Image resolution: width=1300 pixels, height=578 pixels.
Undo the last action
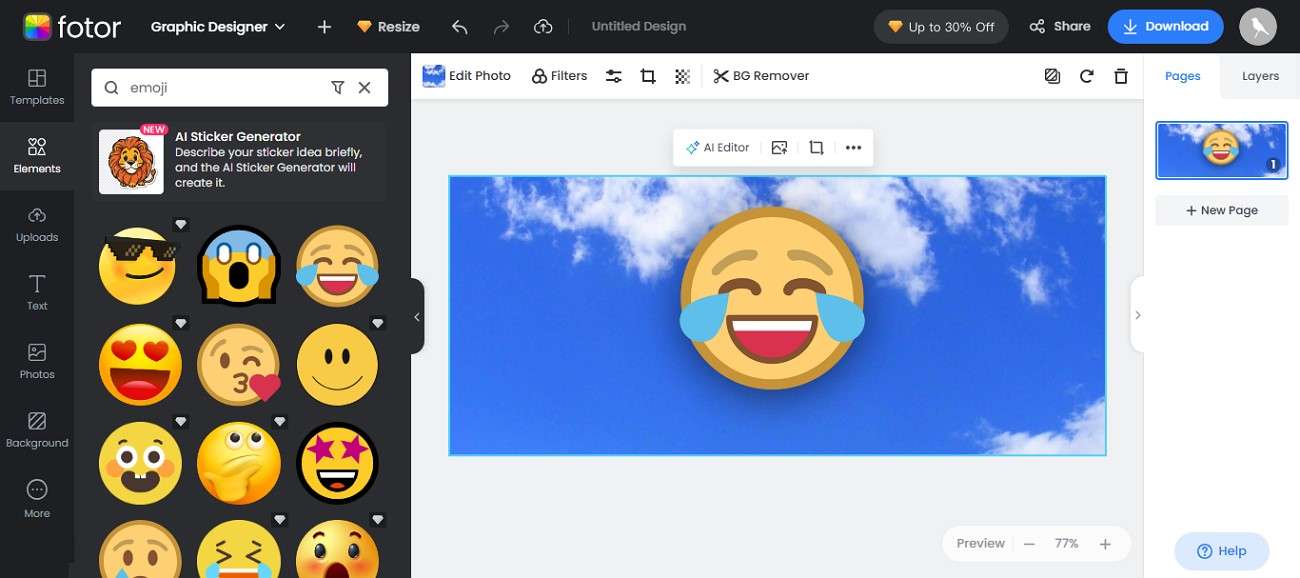(x=460, y=27)
